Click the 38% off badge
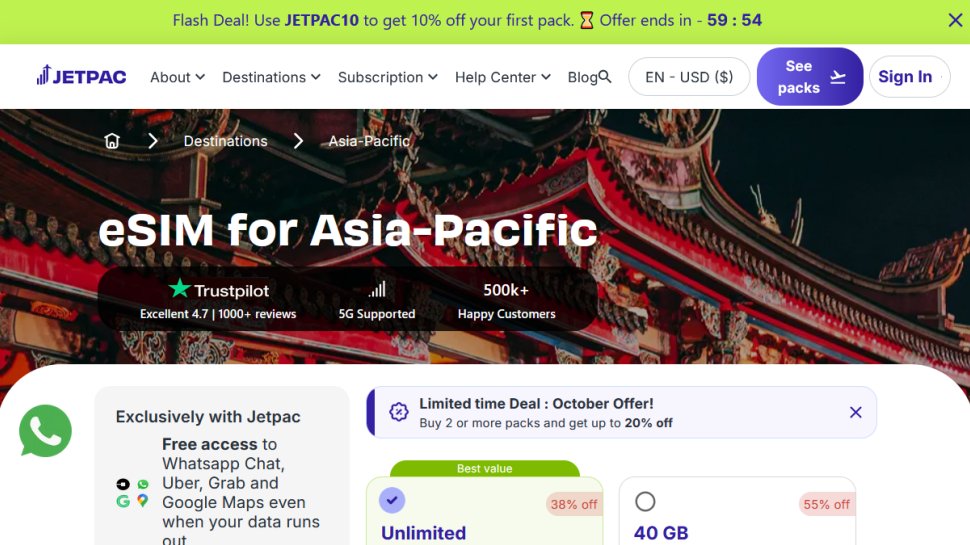 [574, 504]
